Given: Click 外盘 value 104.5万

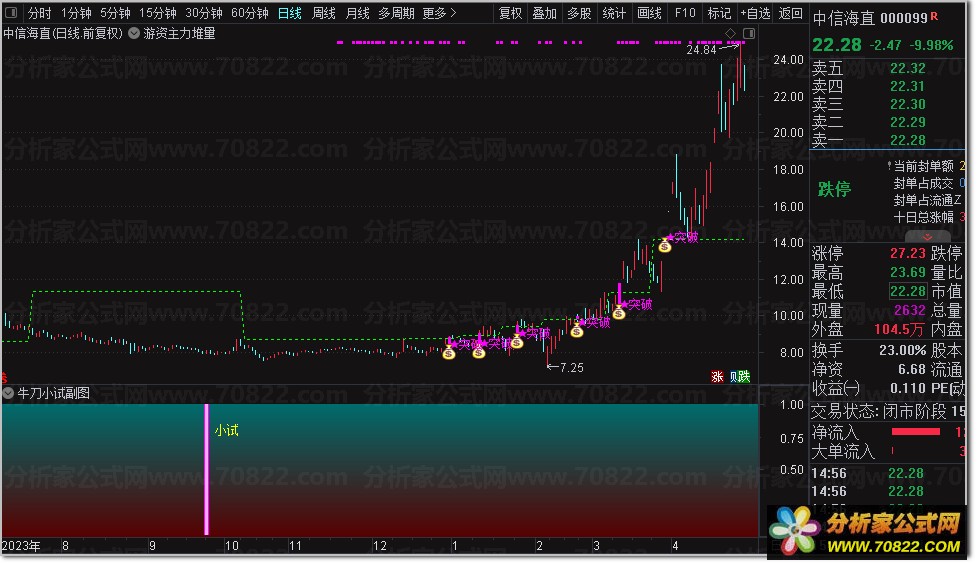Looking at the screenshot, I should 898,329.
